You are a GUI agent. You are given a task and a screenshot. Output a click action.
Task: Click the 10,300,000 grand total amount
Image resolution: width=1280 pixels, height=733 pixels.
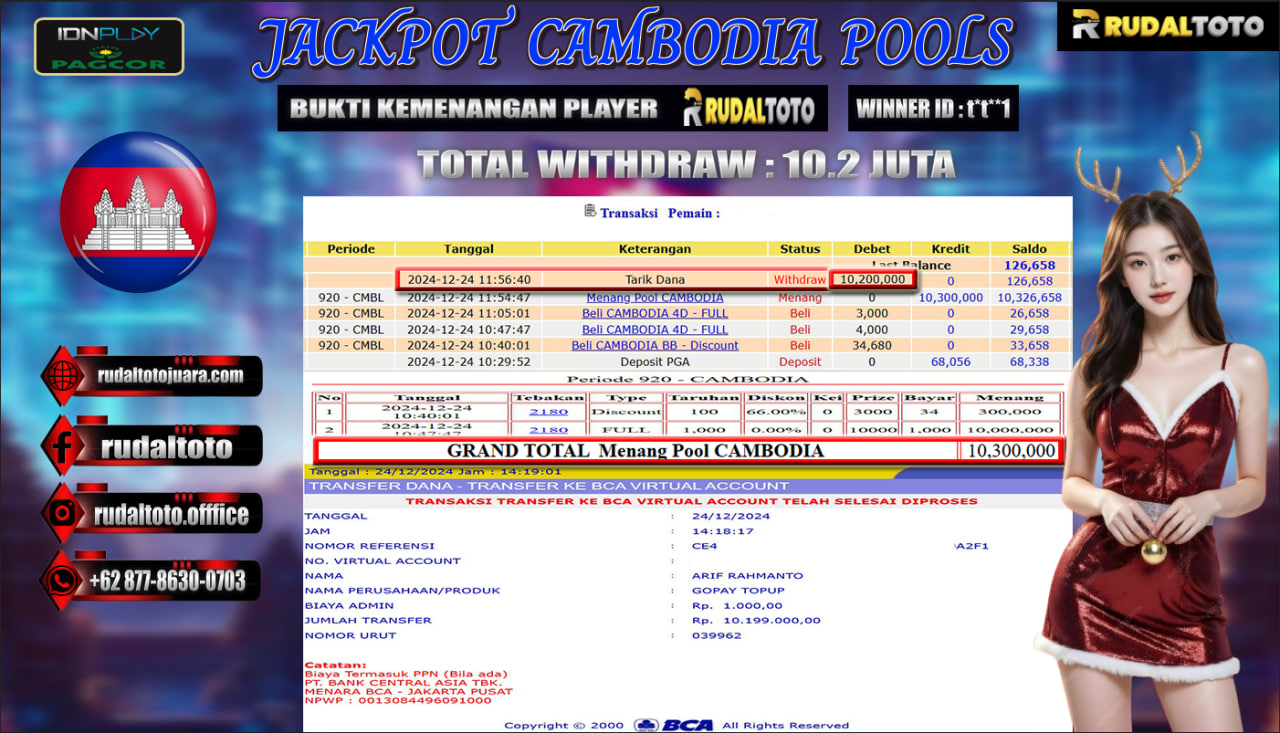click(1012, 451)
